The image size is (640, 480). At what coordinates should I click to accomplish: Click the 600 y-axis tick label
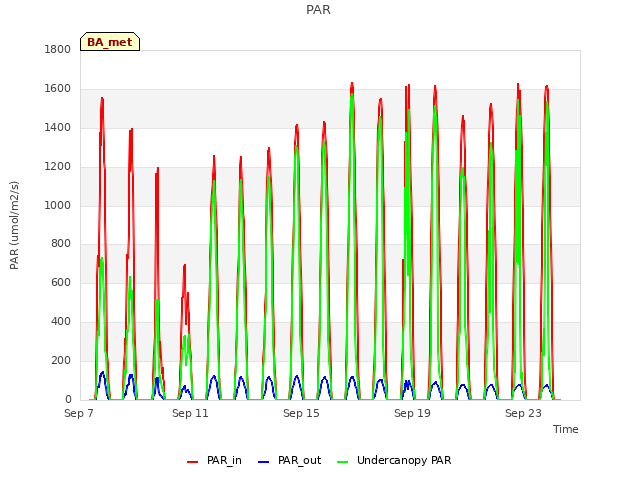click(61, 282)
